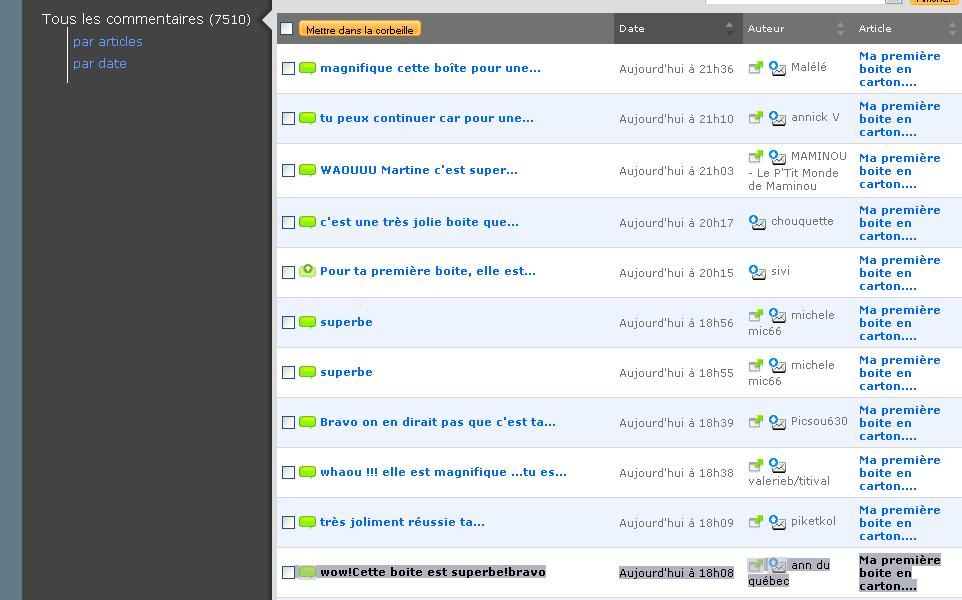The height and width of the screenshot is (600, 962).
Task: Click 'Date' column header text
Action: [x=631, y=28]
